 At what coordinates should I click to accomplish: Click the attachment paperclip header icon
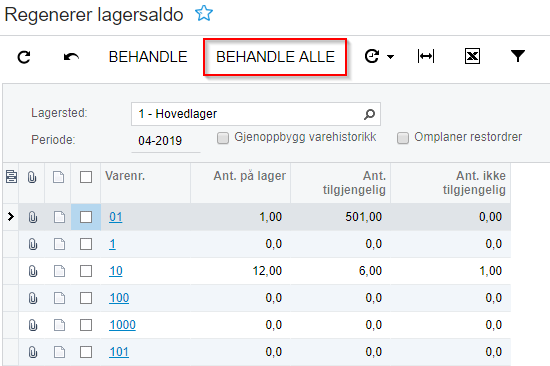(x=32, y=177)
